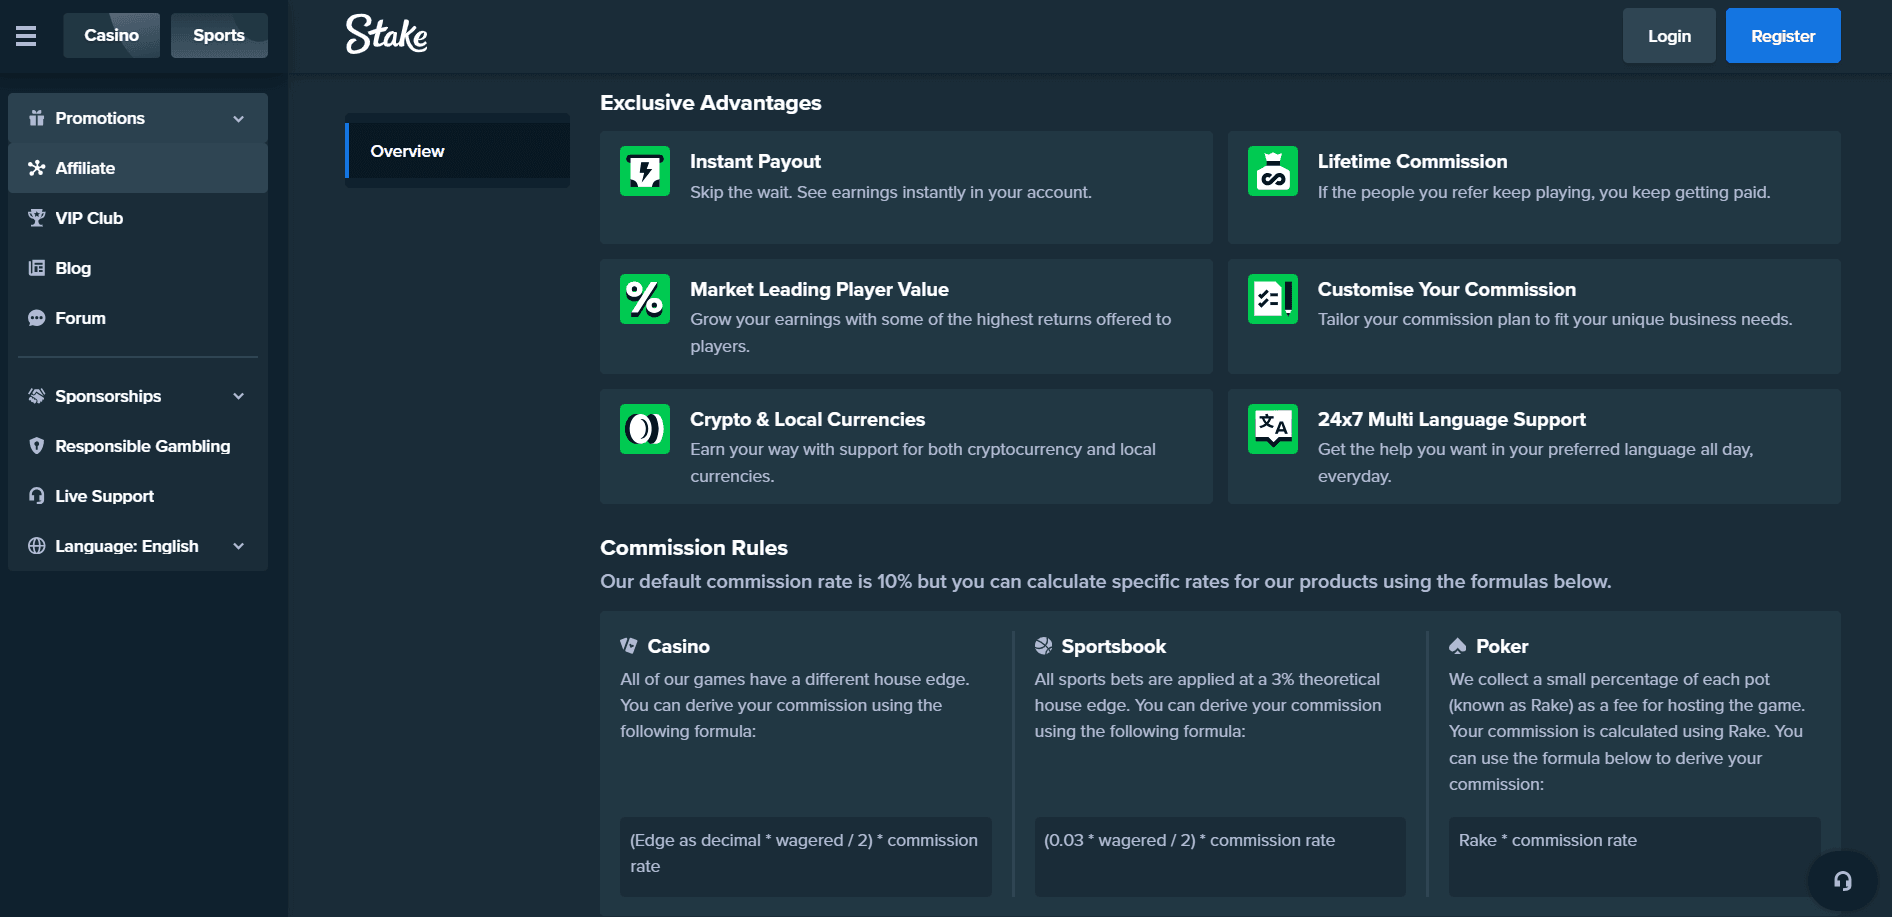Open the floating live support headset button
The height and width of the screenshot is (917, 1892).
click(x=1842, y=881)
